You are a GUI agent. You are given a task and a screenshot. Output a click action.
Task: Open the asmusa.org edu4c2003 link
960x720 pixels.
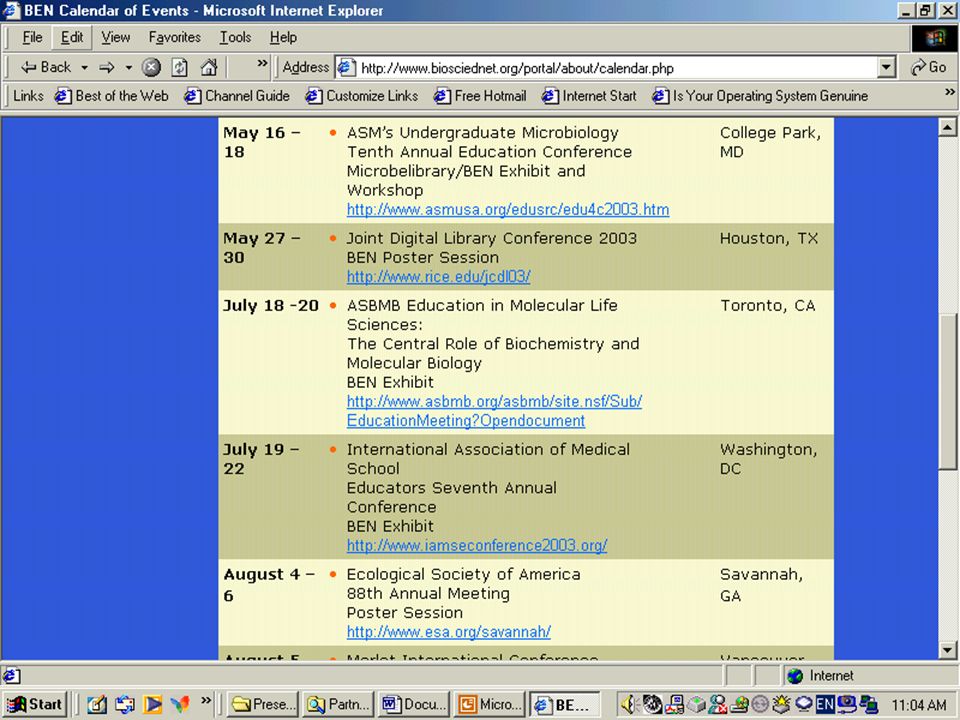click(x=508, y=209)
